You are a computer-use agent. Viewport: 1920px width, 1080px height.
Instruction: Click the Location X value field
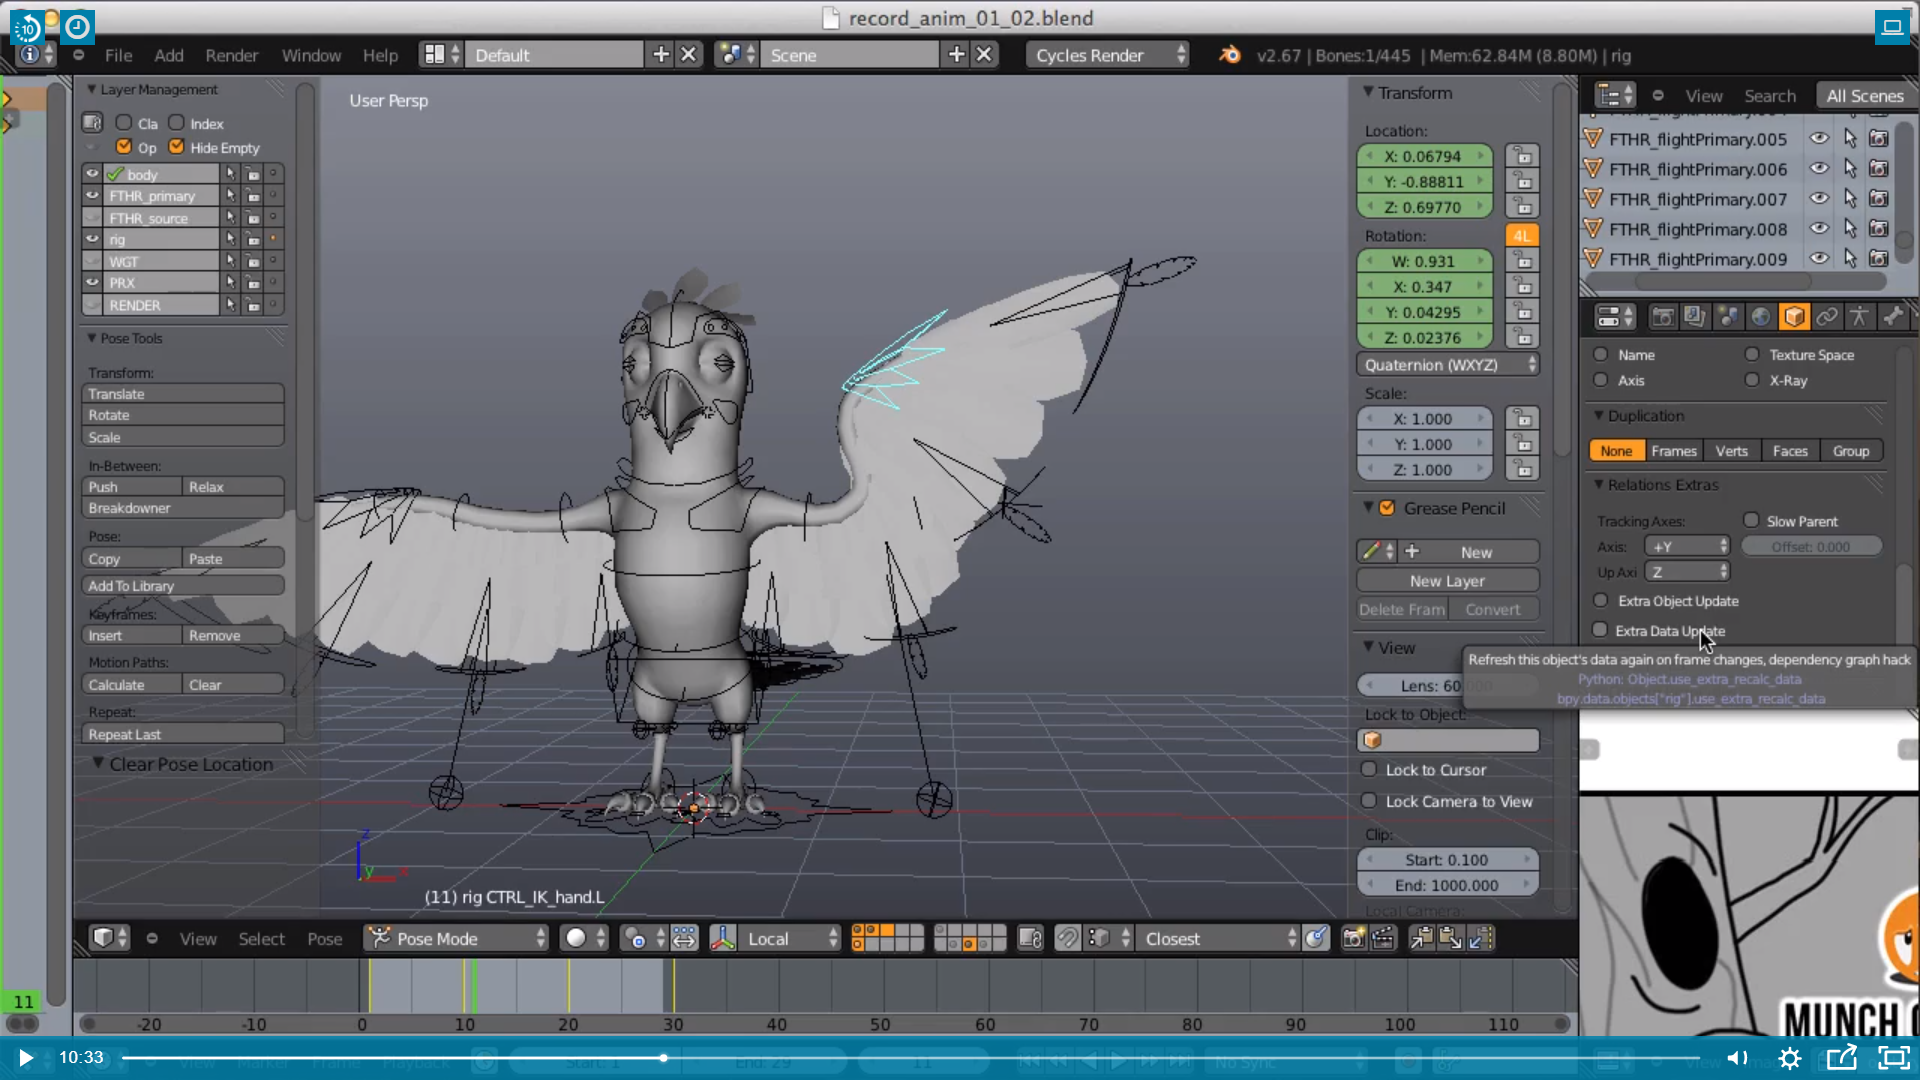point(1424,156)
